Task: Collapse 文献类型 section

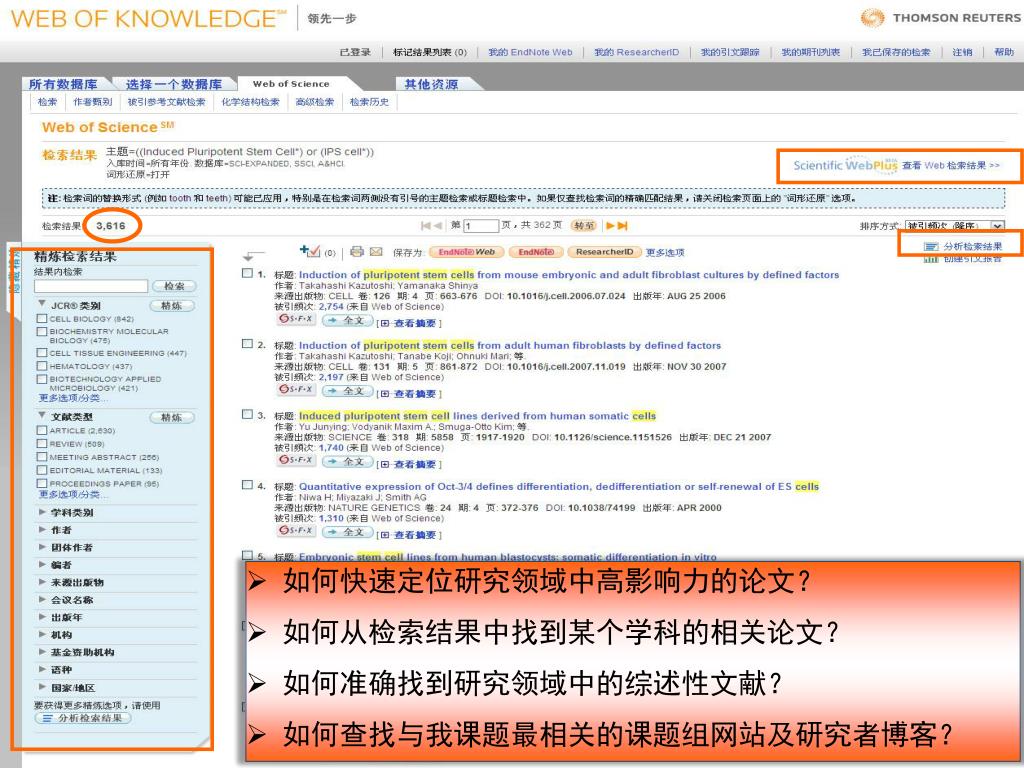Action: point(42,415)
